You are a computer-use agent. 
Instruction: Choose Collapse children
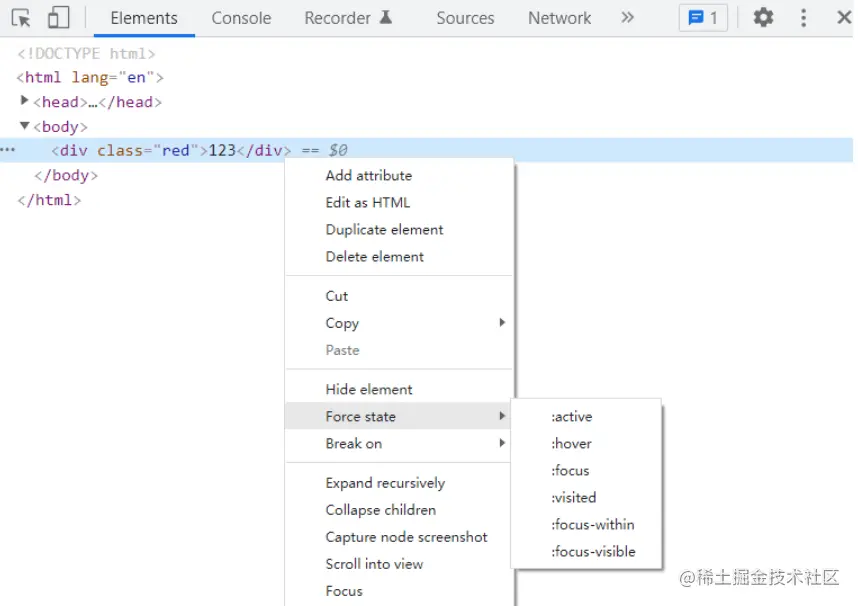(x=399, y=510)
